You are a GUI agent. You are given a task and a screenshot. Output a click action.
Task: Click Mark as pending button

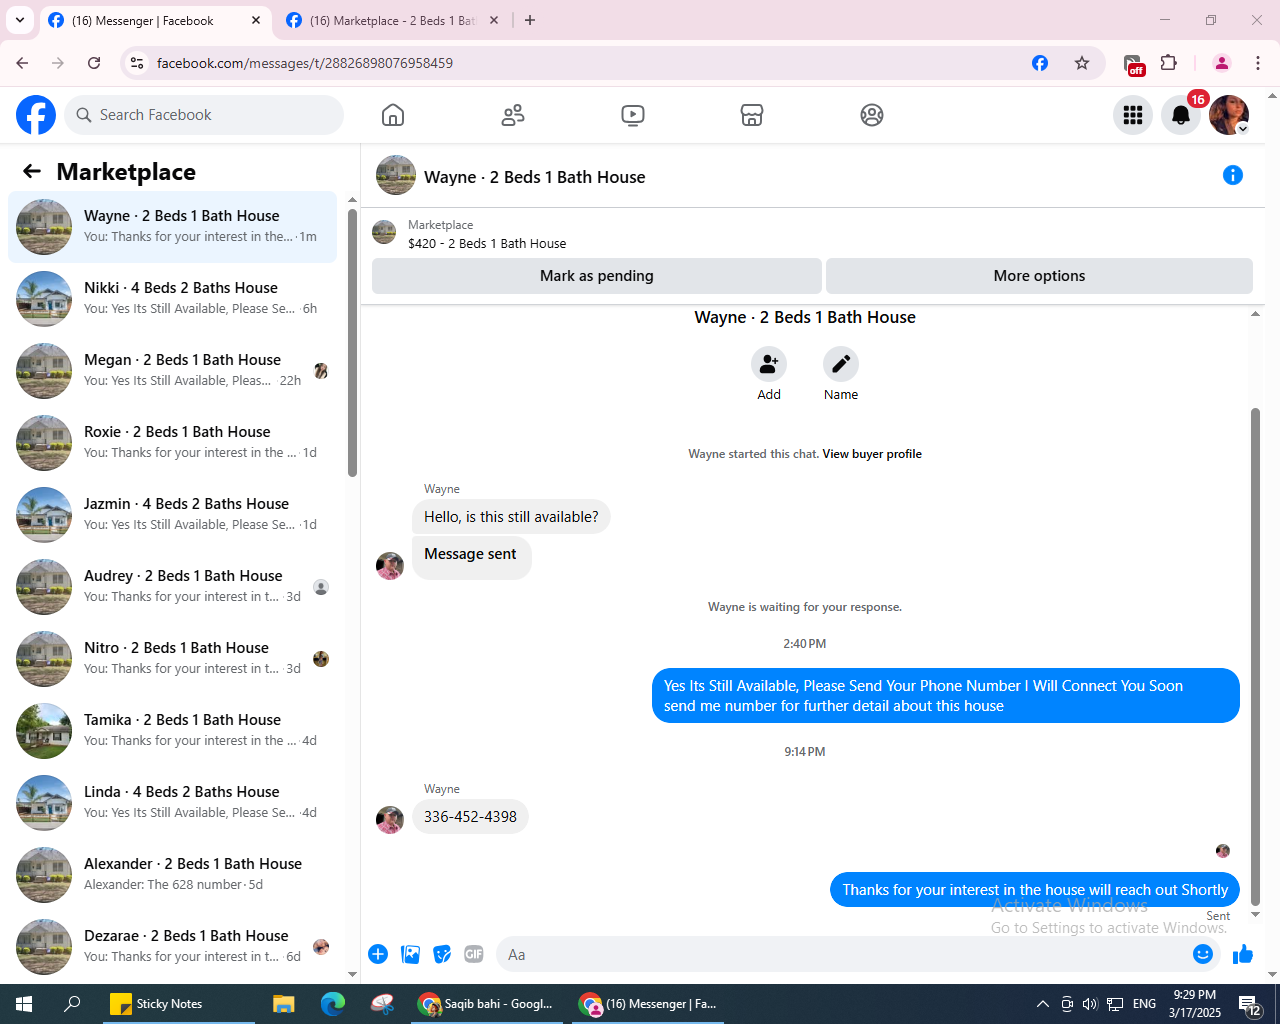coord(597,276)
